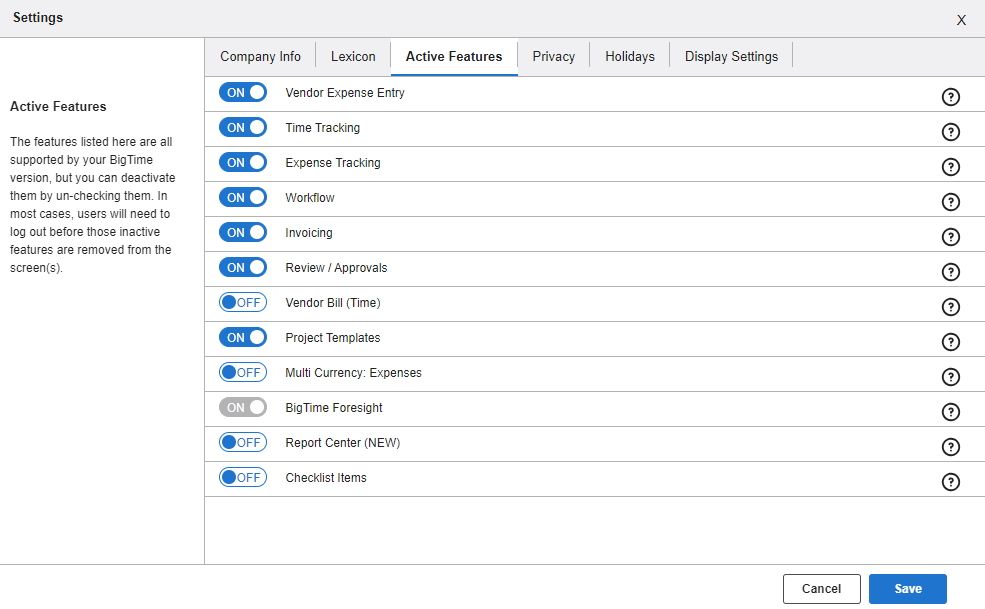This screenshot has width=985, height=609.
Task: Click the Save button
Action: click(907, 589)
